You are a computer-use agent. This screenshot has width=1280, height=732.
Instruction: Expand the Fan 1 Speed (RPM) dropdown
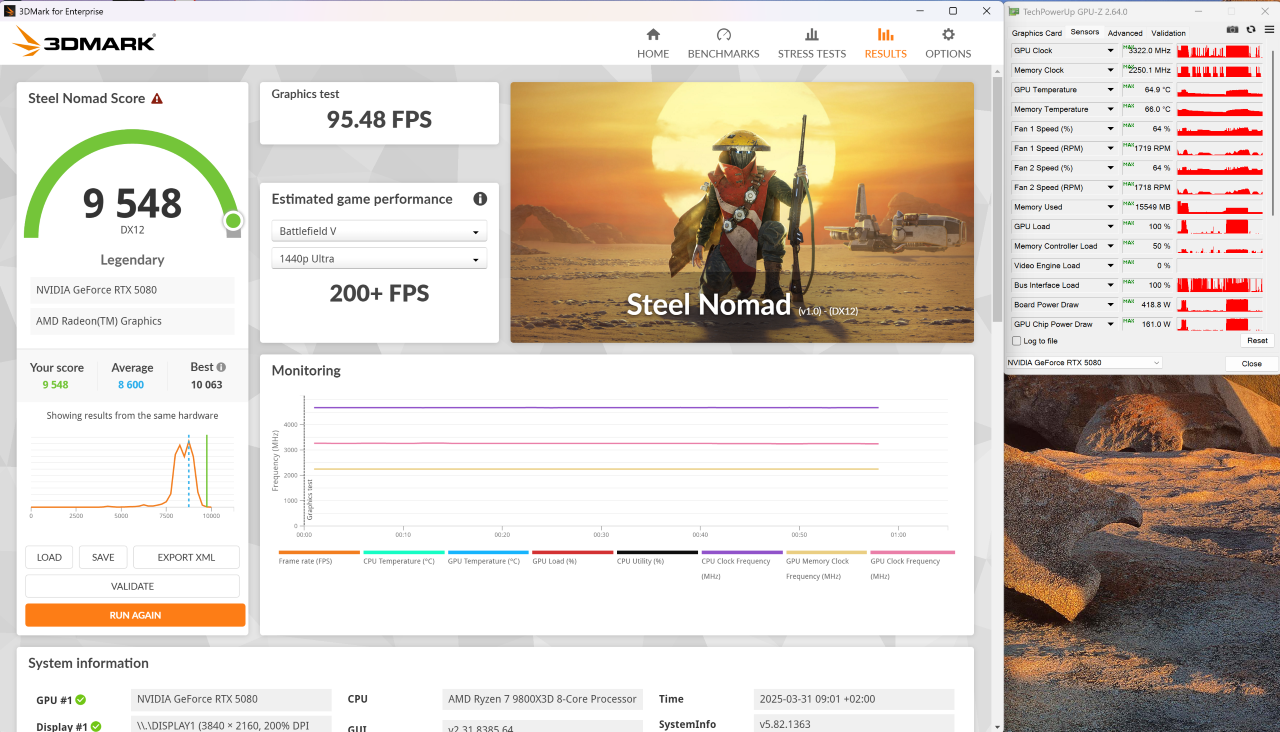pos(1110,148)
